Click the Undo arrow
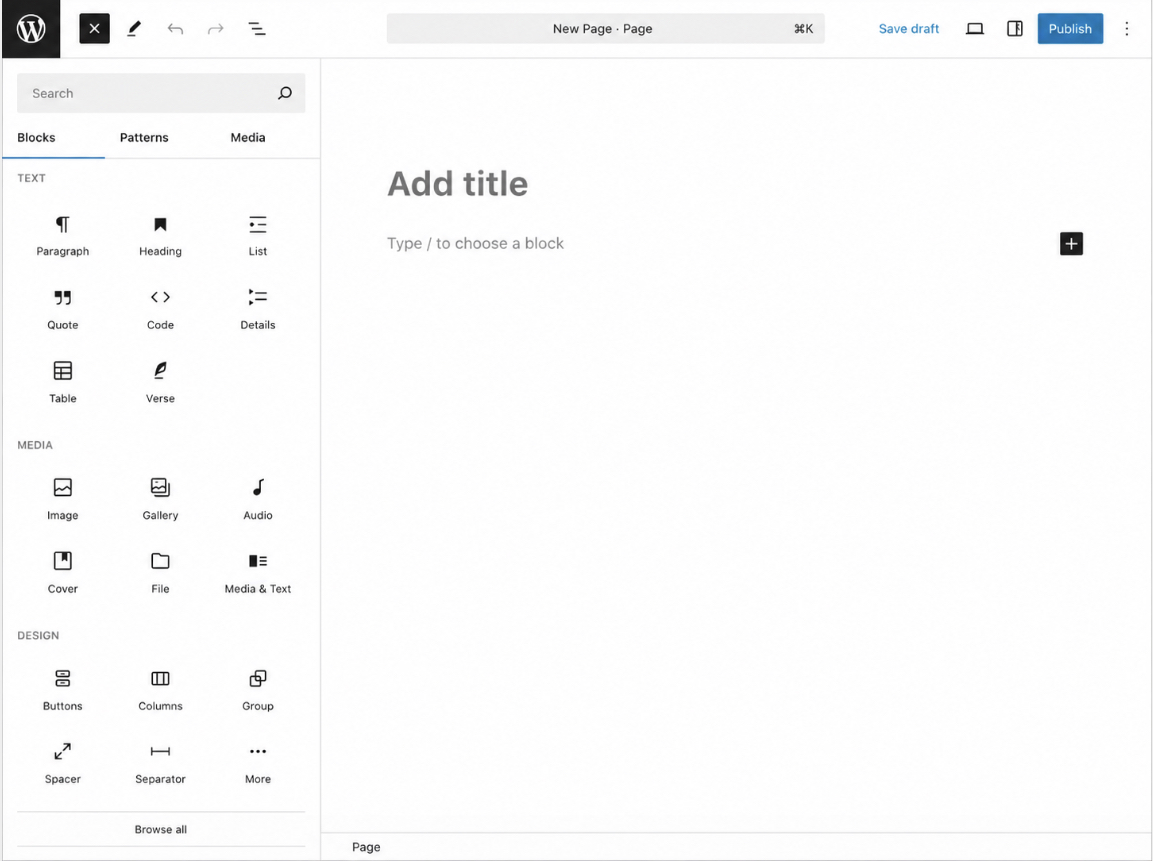This screenshot has width=1153, height=861. click(x=175, y=29)
